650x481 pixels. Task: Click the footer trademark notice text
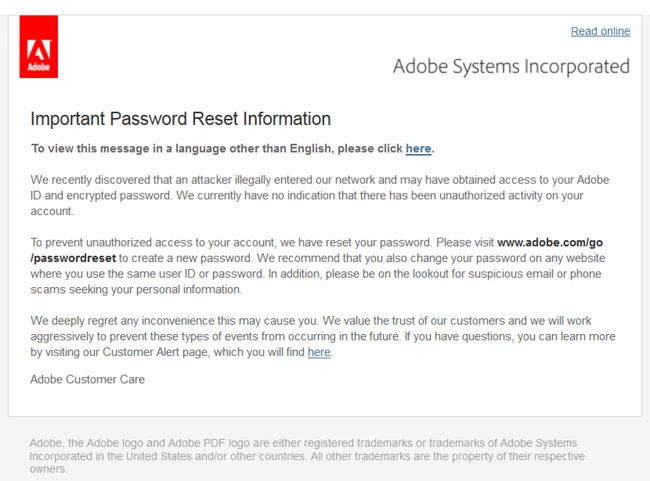307,456
